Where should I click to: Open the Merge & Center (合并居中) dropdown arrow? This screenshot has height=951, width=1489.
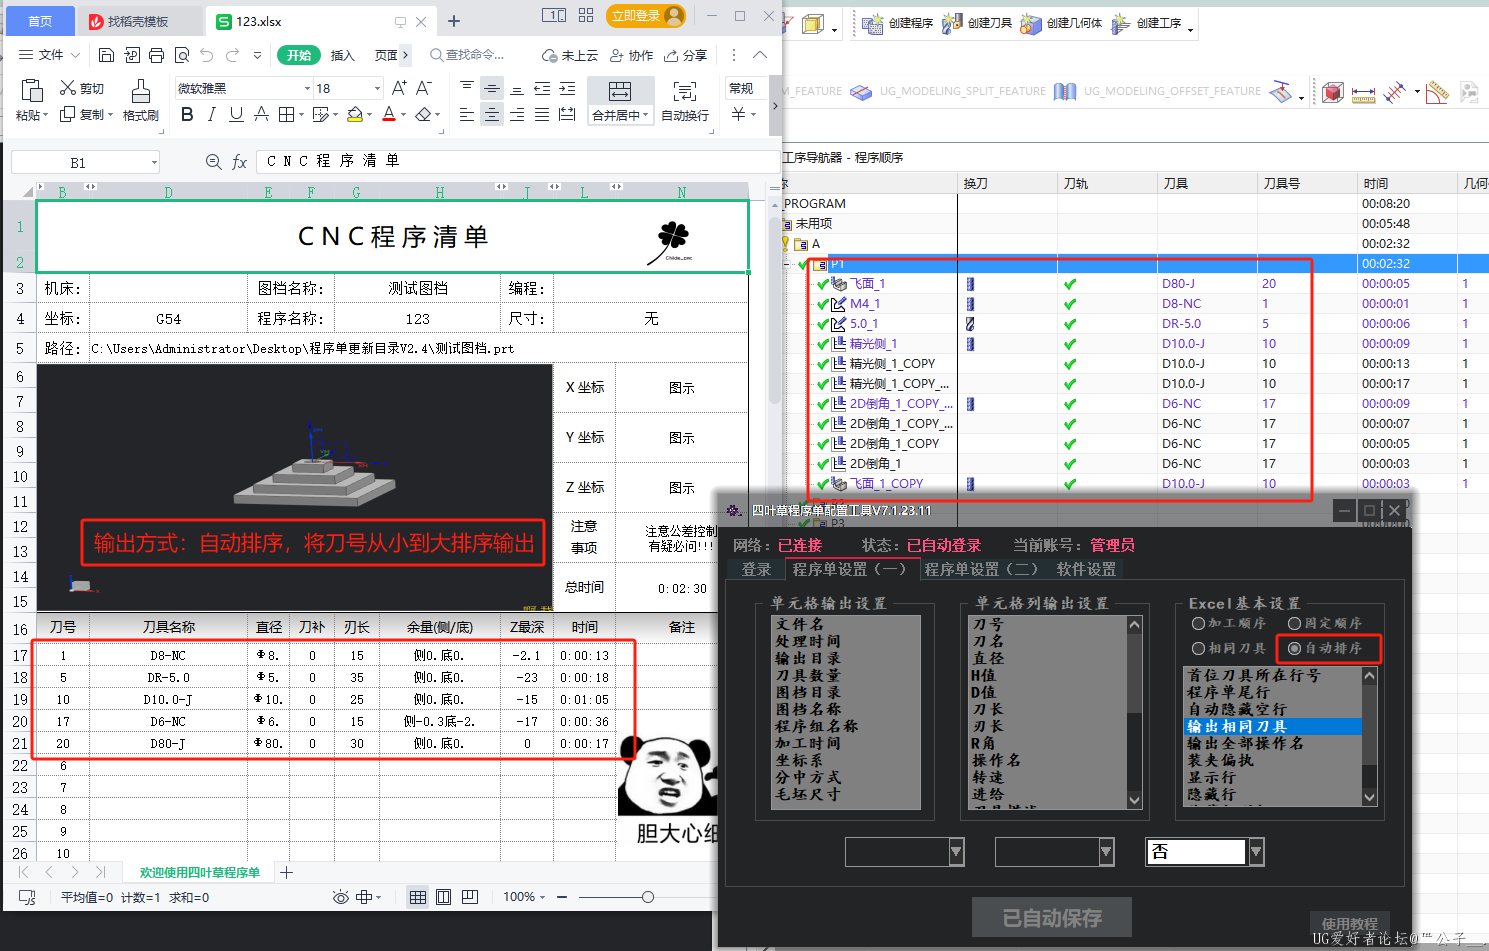(x=646, y=115)
